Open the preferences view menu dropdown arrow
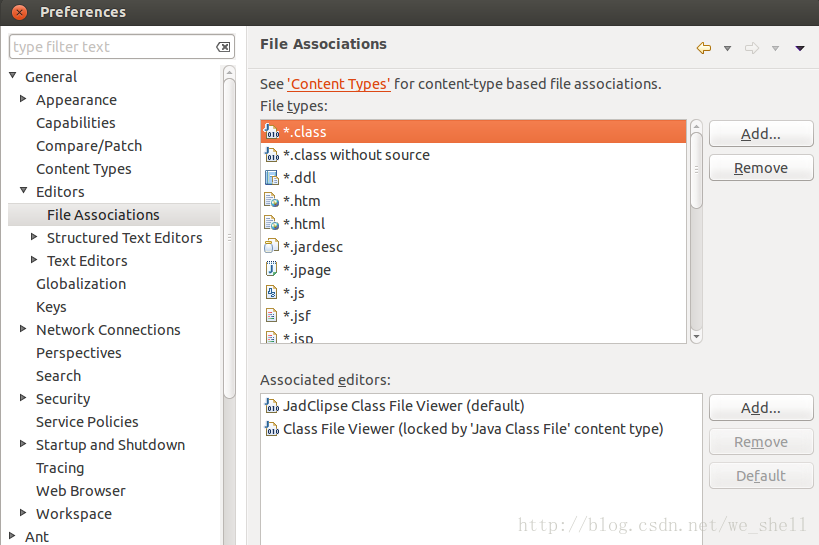Viewport: 819px width, 545px height. coord(800,49)
